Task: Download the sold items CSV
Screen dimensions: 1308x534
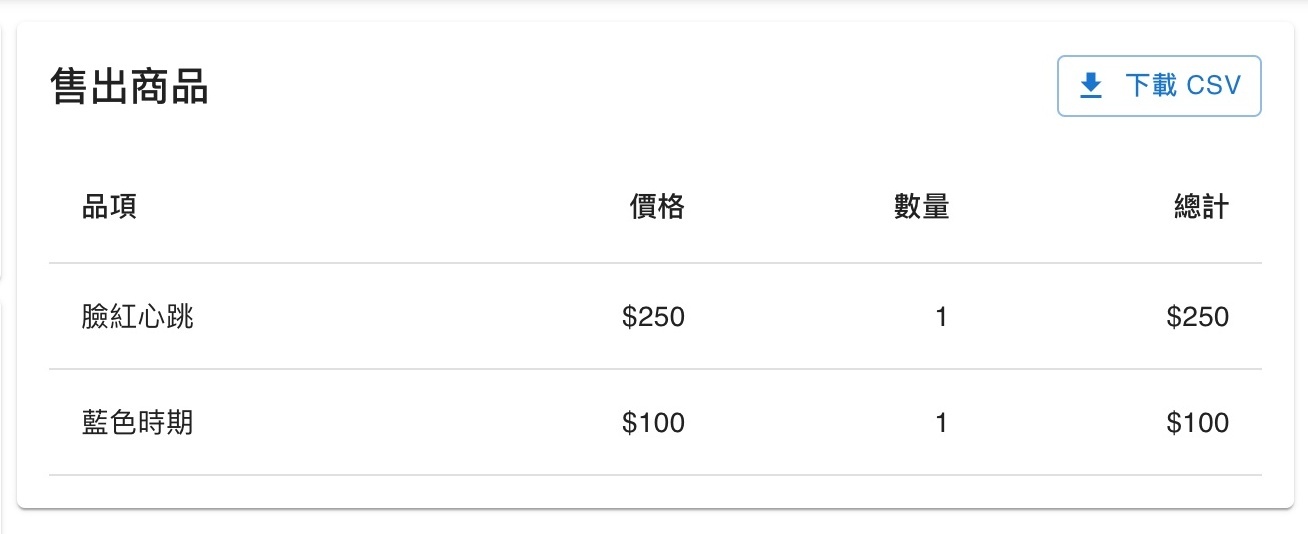Action: (x=1159, y=86)
